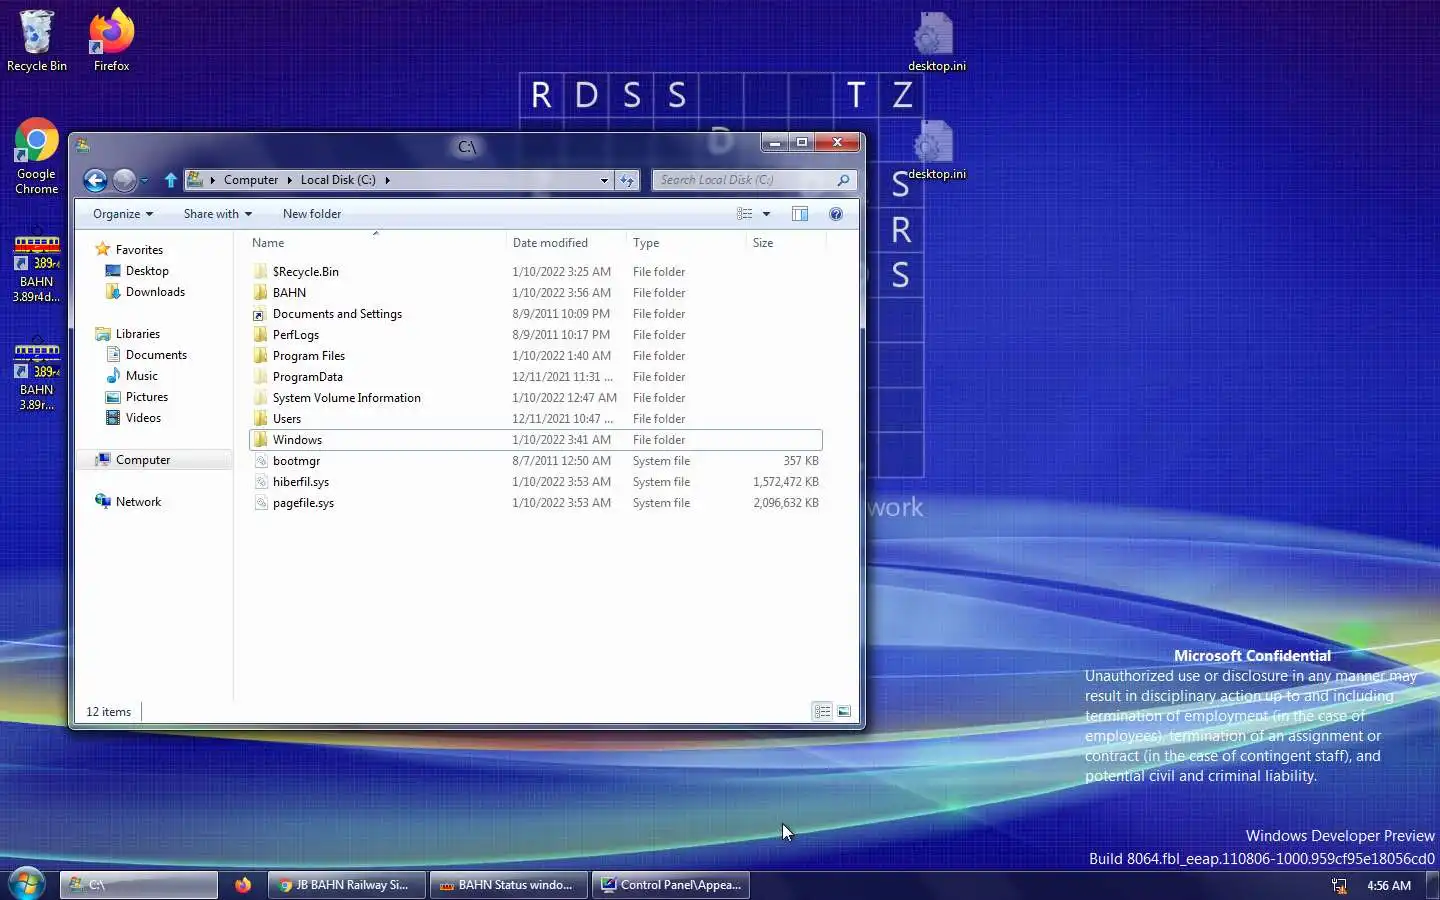Image resolution: width=1440 pixels, height=900 pixels.
Task: Refresh the Local Disk (C:) view
Action: click(x=627, y=180)
